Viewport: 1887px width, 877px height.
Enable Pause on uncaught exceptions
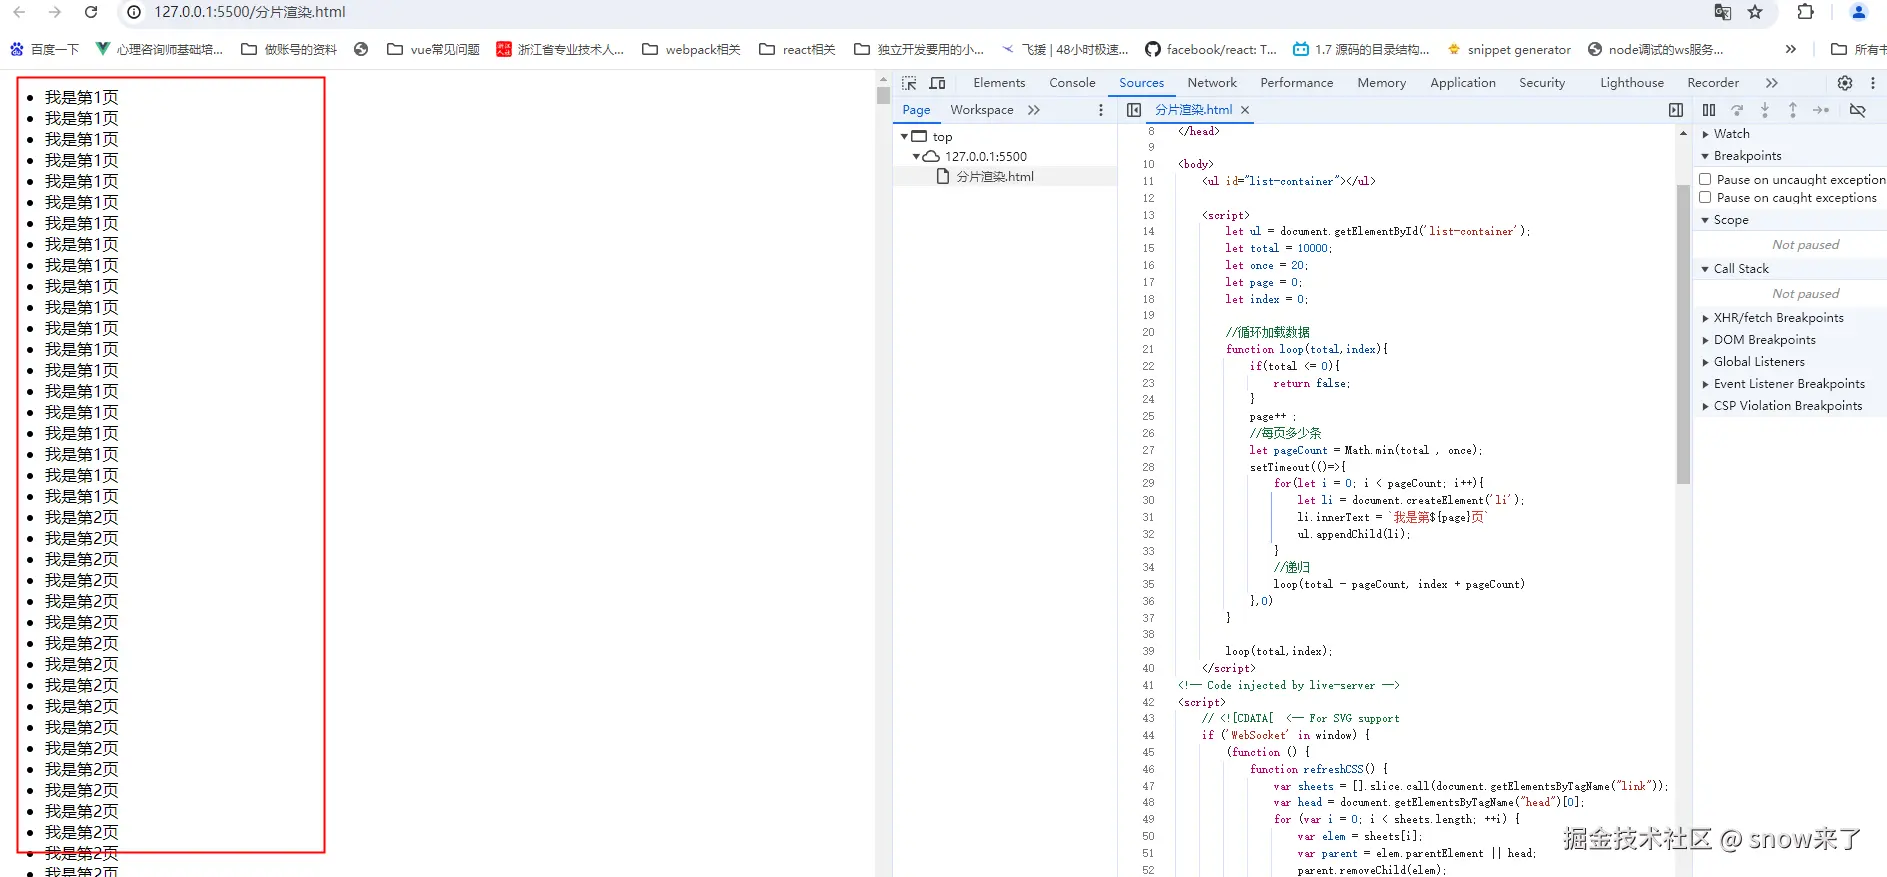1706,179
